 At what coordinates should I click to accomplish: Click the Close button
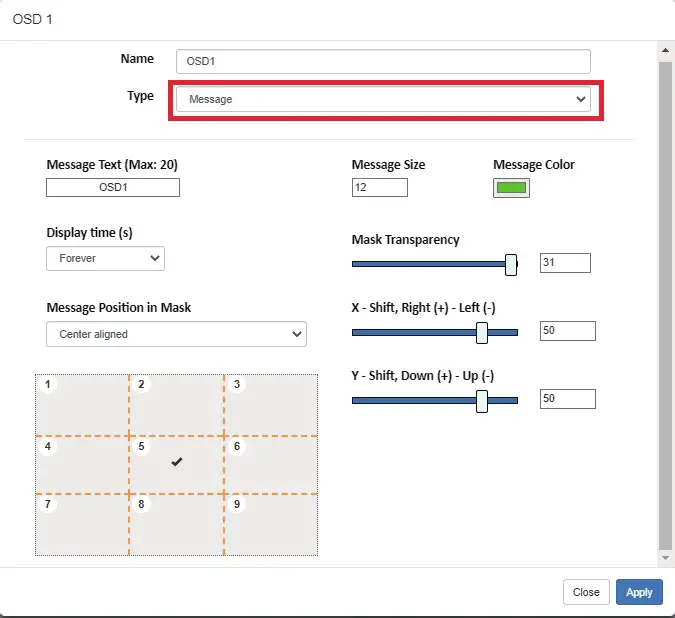[586, 592]
